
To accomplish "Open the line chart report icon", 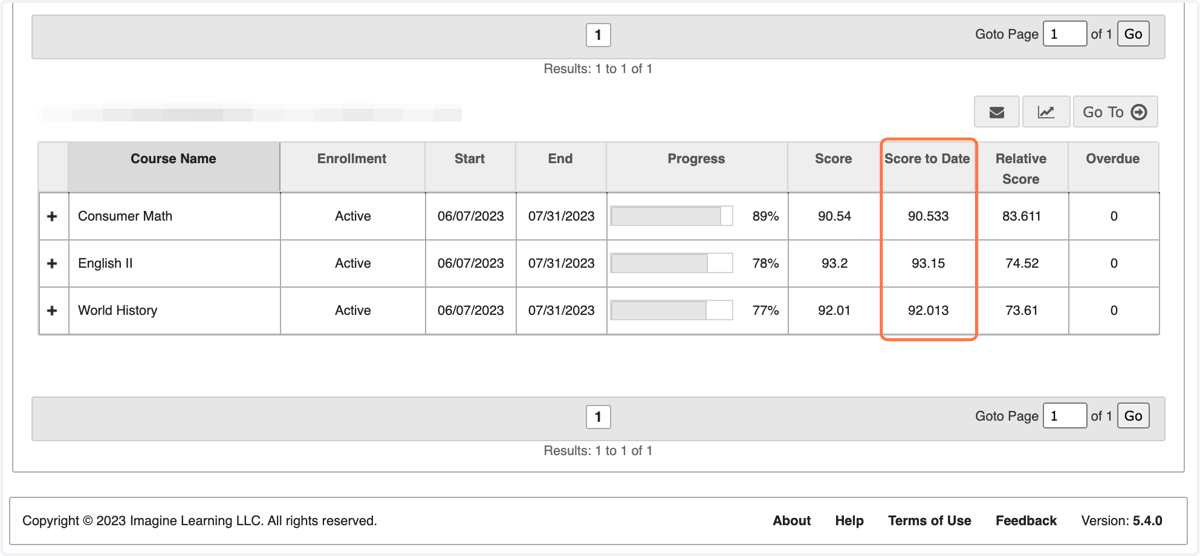I will 1046,112.
